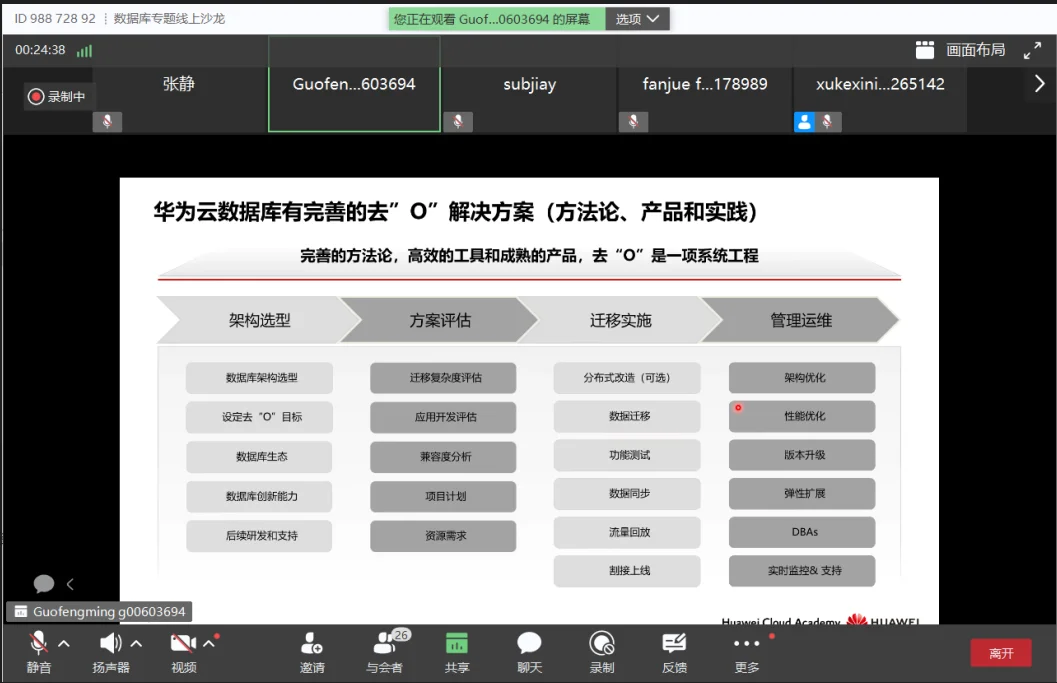1057x683 pixels.
Task: Toggle the 视频 camera on or off
Action: click(x=182, y=643)
